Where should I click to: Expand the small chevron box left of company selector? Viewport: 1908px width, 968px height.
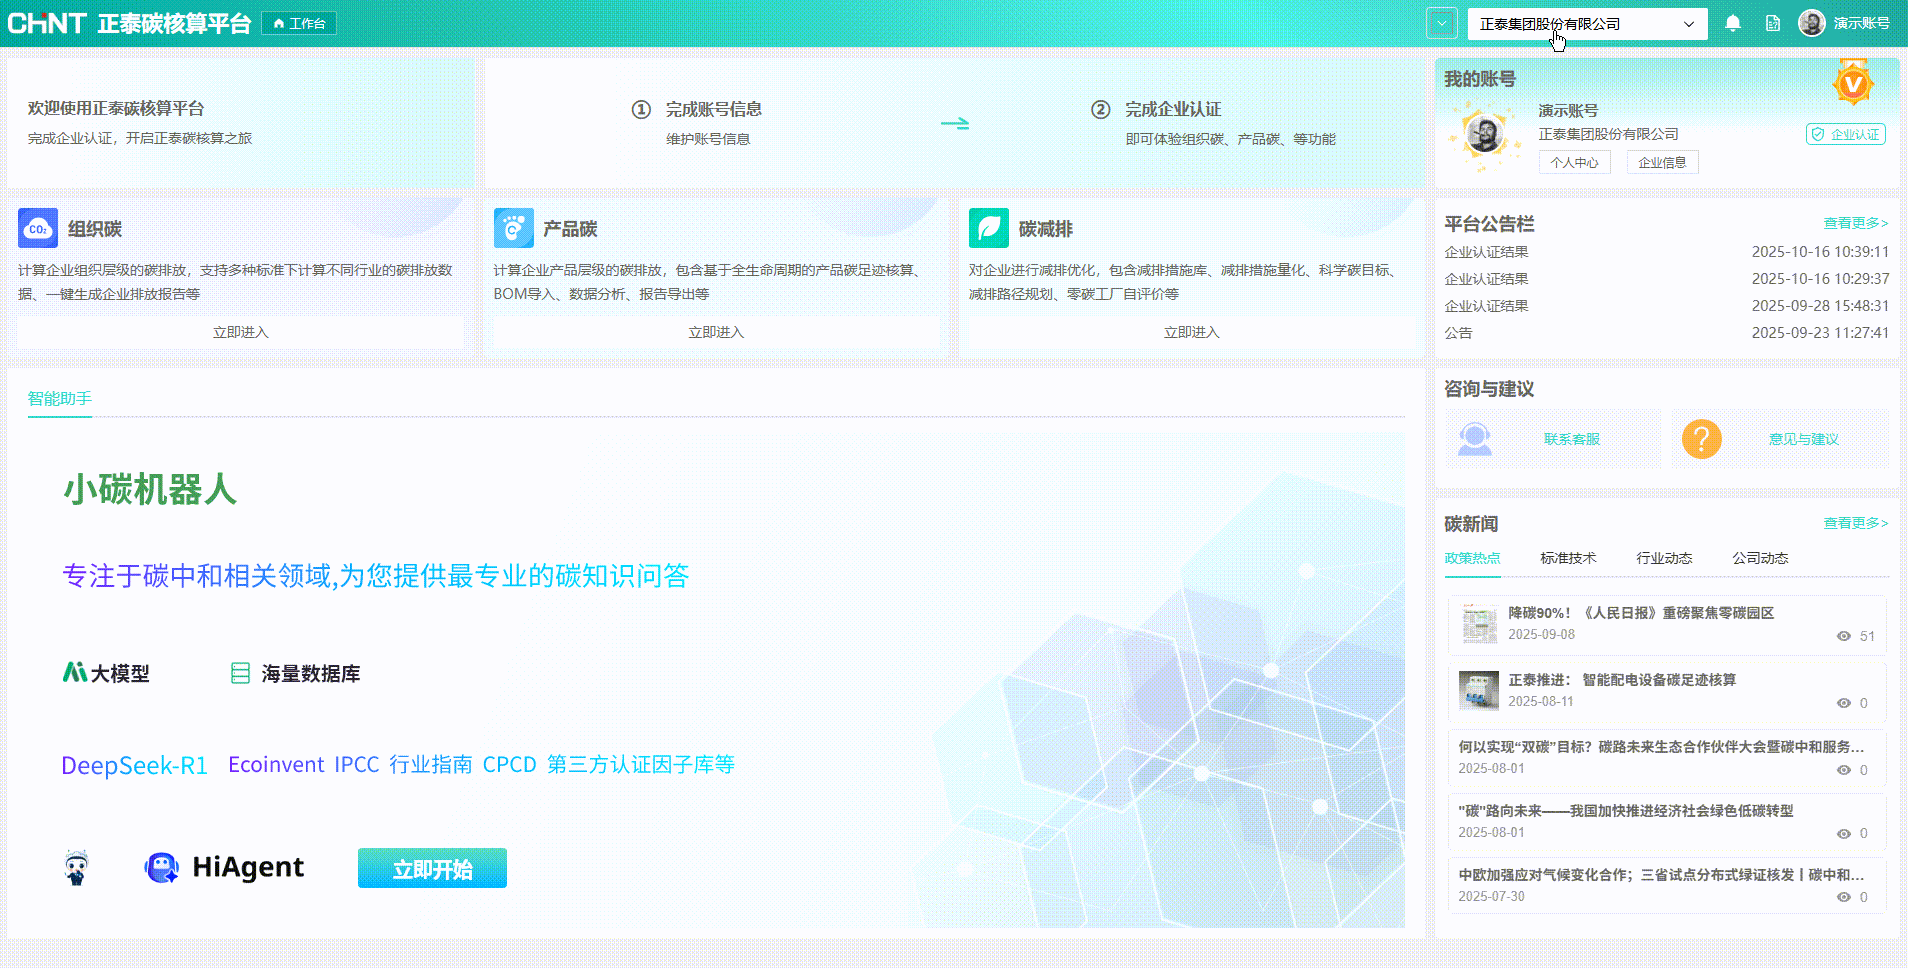(x=1441, y=24)
